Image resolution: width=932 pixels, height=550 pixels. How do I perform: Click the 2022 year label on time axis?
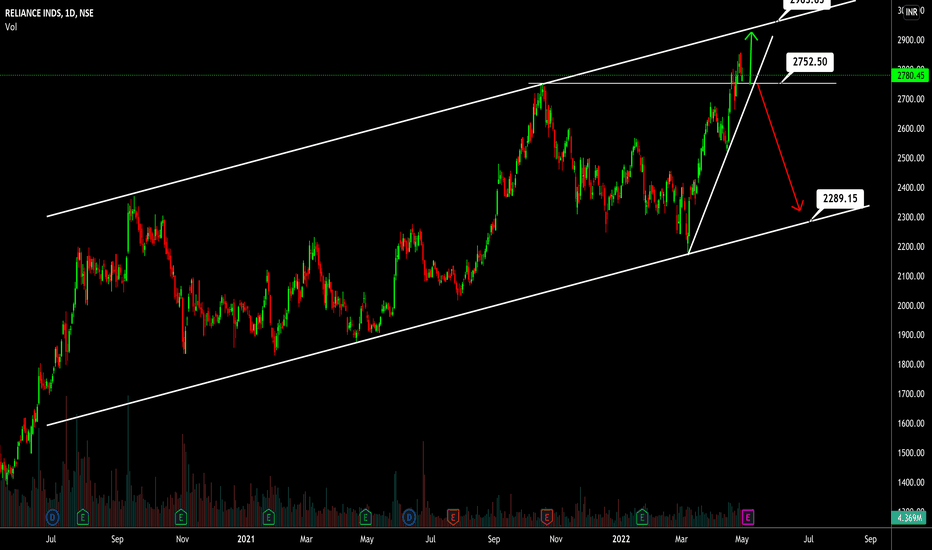tap(621, 539)
